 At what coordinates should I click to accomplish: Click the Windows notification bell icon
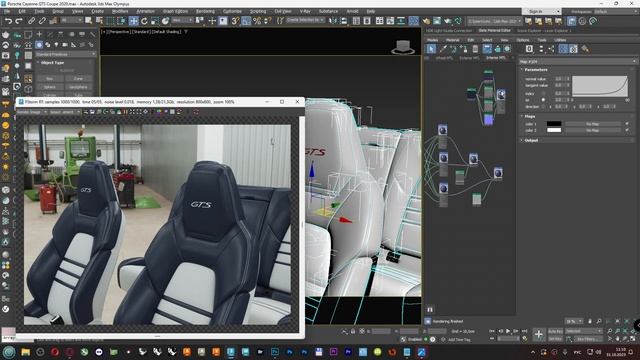[631, 352]
